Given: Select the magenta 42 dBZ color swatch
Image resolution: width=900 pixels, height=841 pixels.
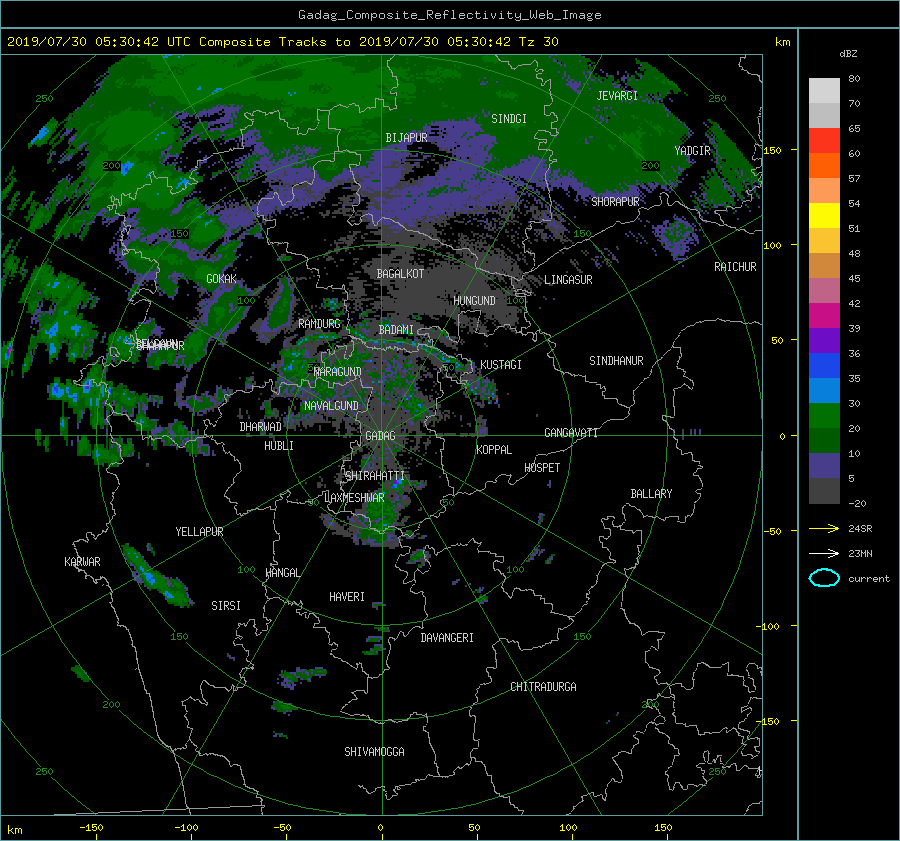Looking at the screenshot, I should pyautogui.click(x=824, y=315).
